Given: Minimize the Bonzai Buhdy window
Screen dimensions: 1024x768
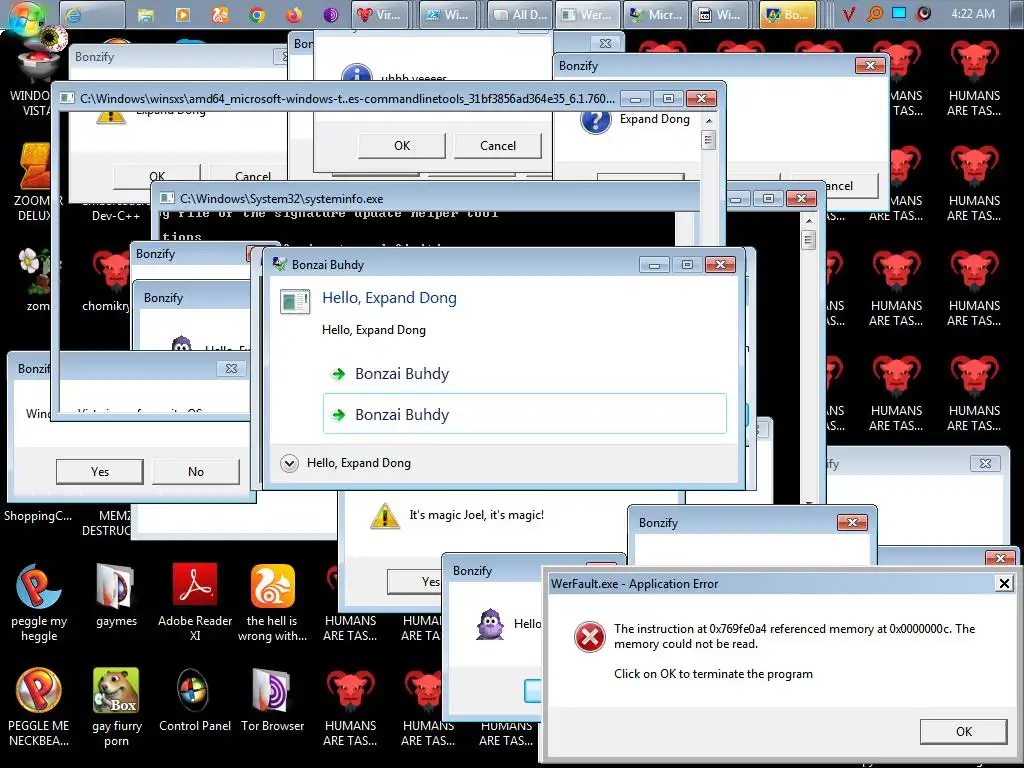Looking at the screenshot, I should 654,264.
